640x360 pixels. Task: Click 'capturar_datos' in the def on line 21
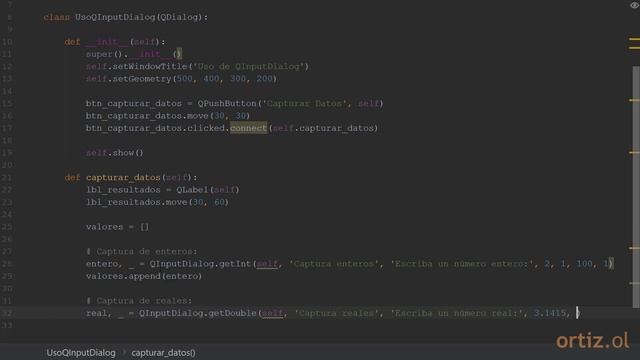[123, 178]
